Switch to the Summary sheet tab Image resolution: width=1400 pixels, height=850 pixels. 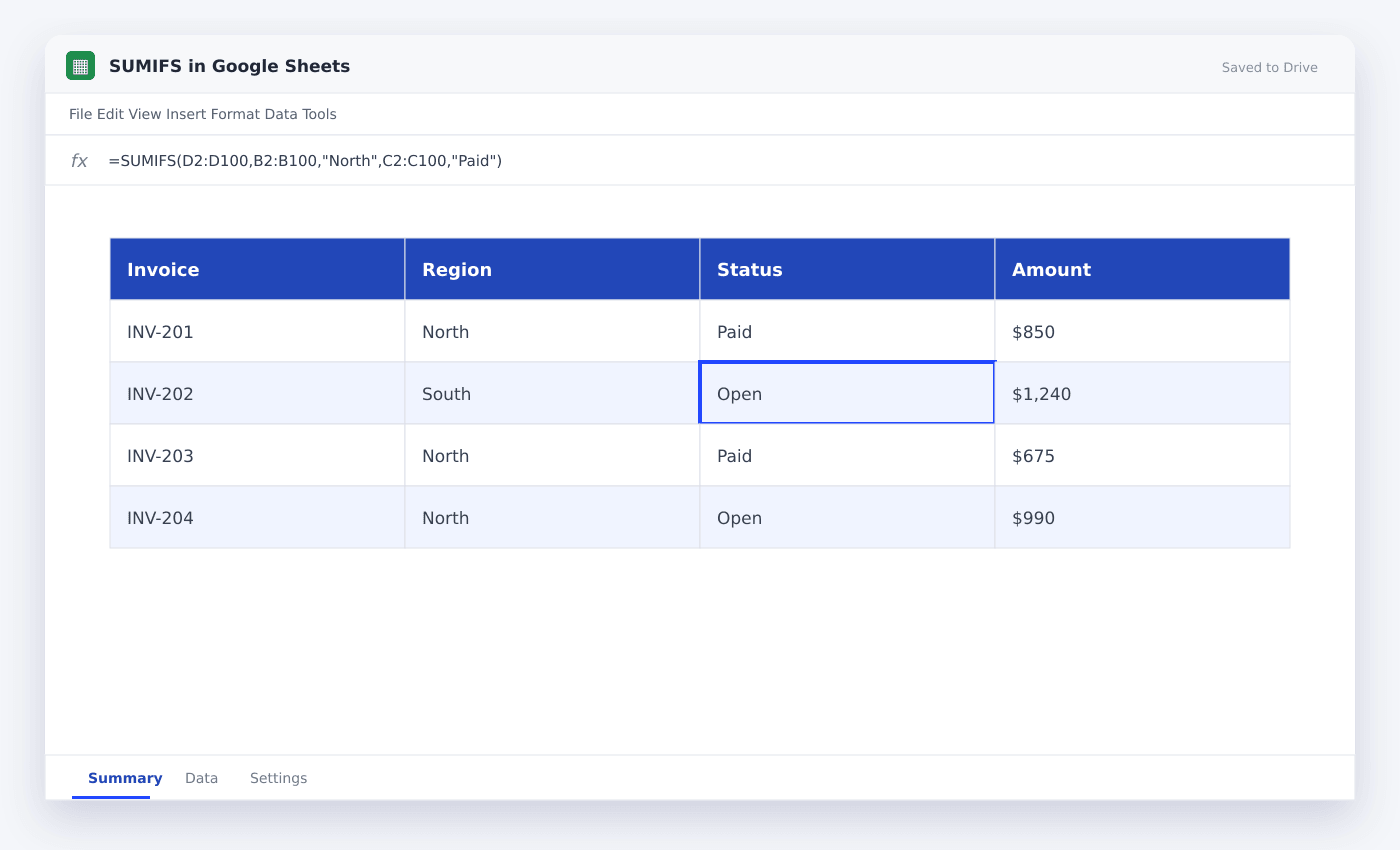[x=125, y=778]
